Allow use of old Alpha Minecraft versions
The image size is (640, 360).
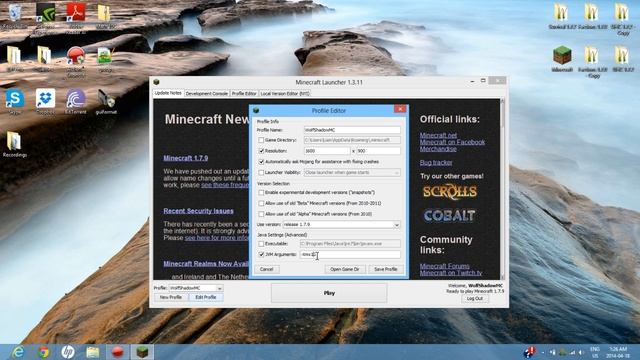261,214
